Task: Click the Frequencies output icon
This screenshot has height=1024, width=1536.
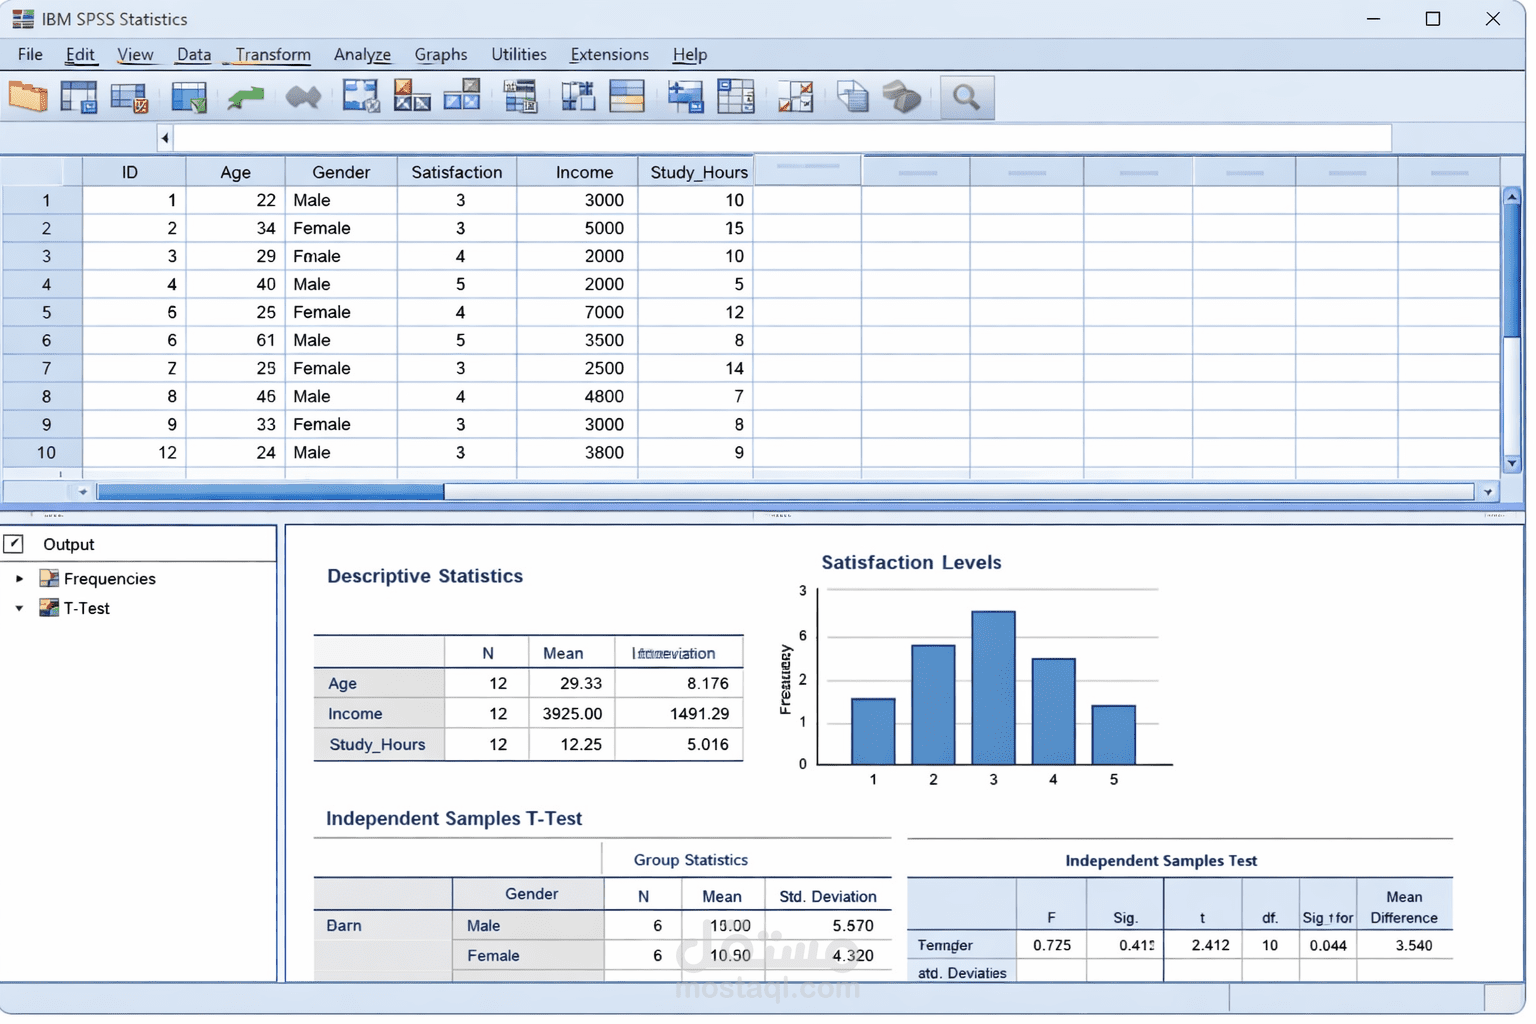Action: coord(49,578)
